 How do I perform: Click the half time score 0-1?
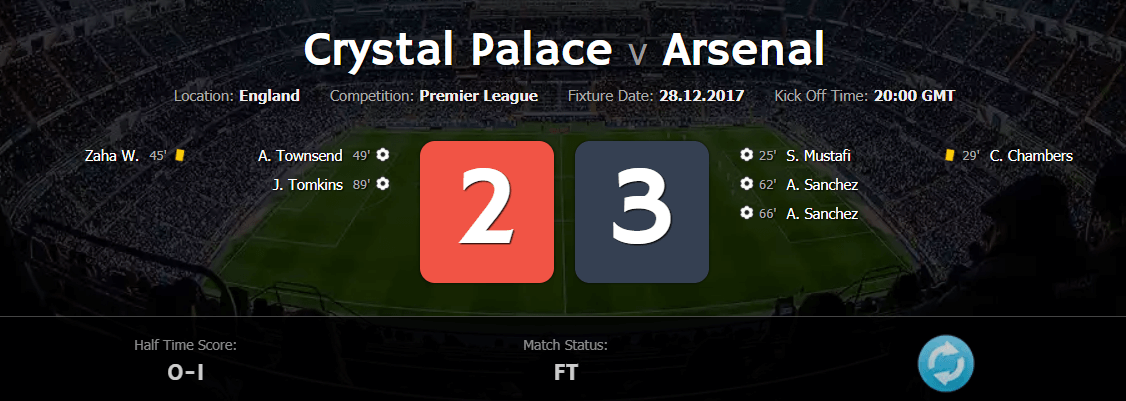pos(185,372)
